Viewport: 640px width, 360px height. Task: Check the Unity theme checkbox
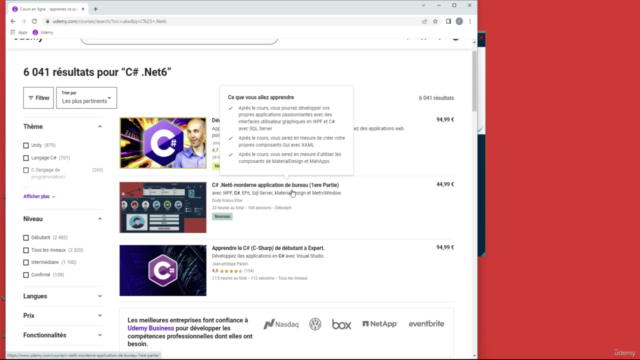coord(26,145)
